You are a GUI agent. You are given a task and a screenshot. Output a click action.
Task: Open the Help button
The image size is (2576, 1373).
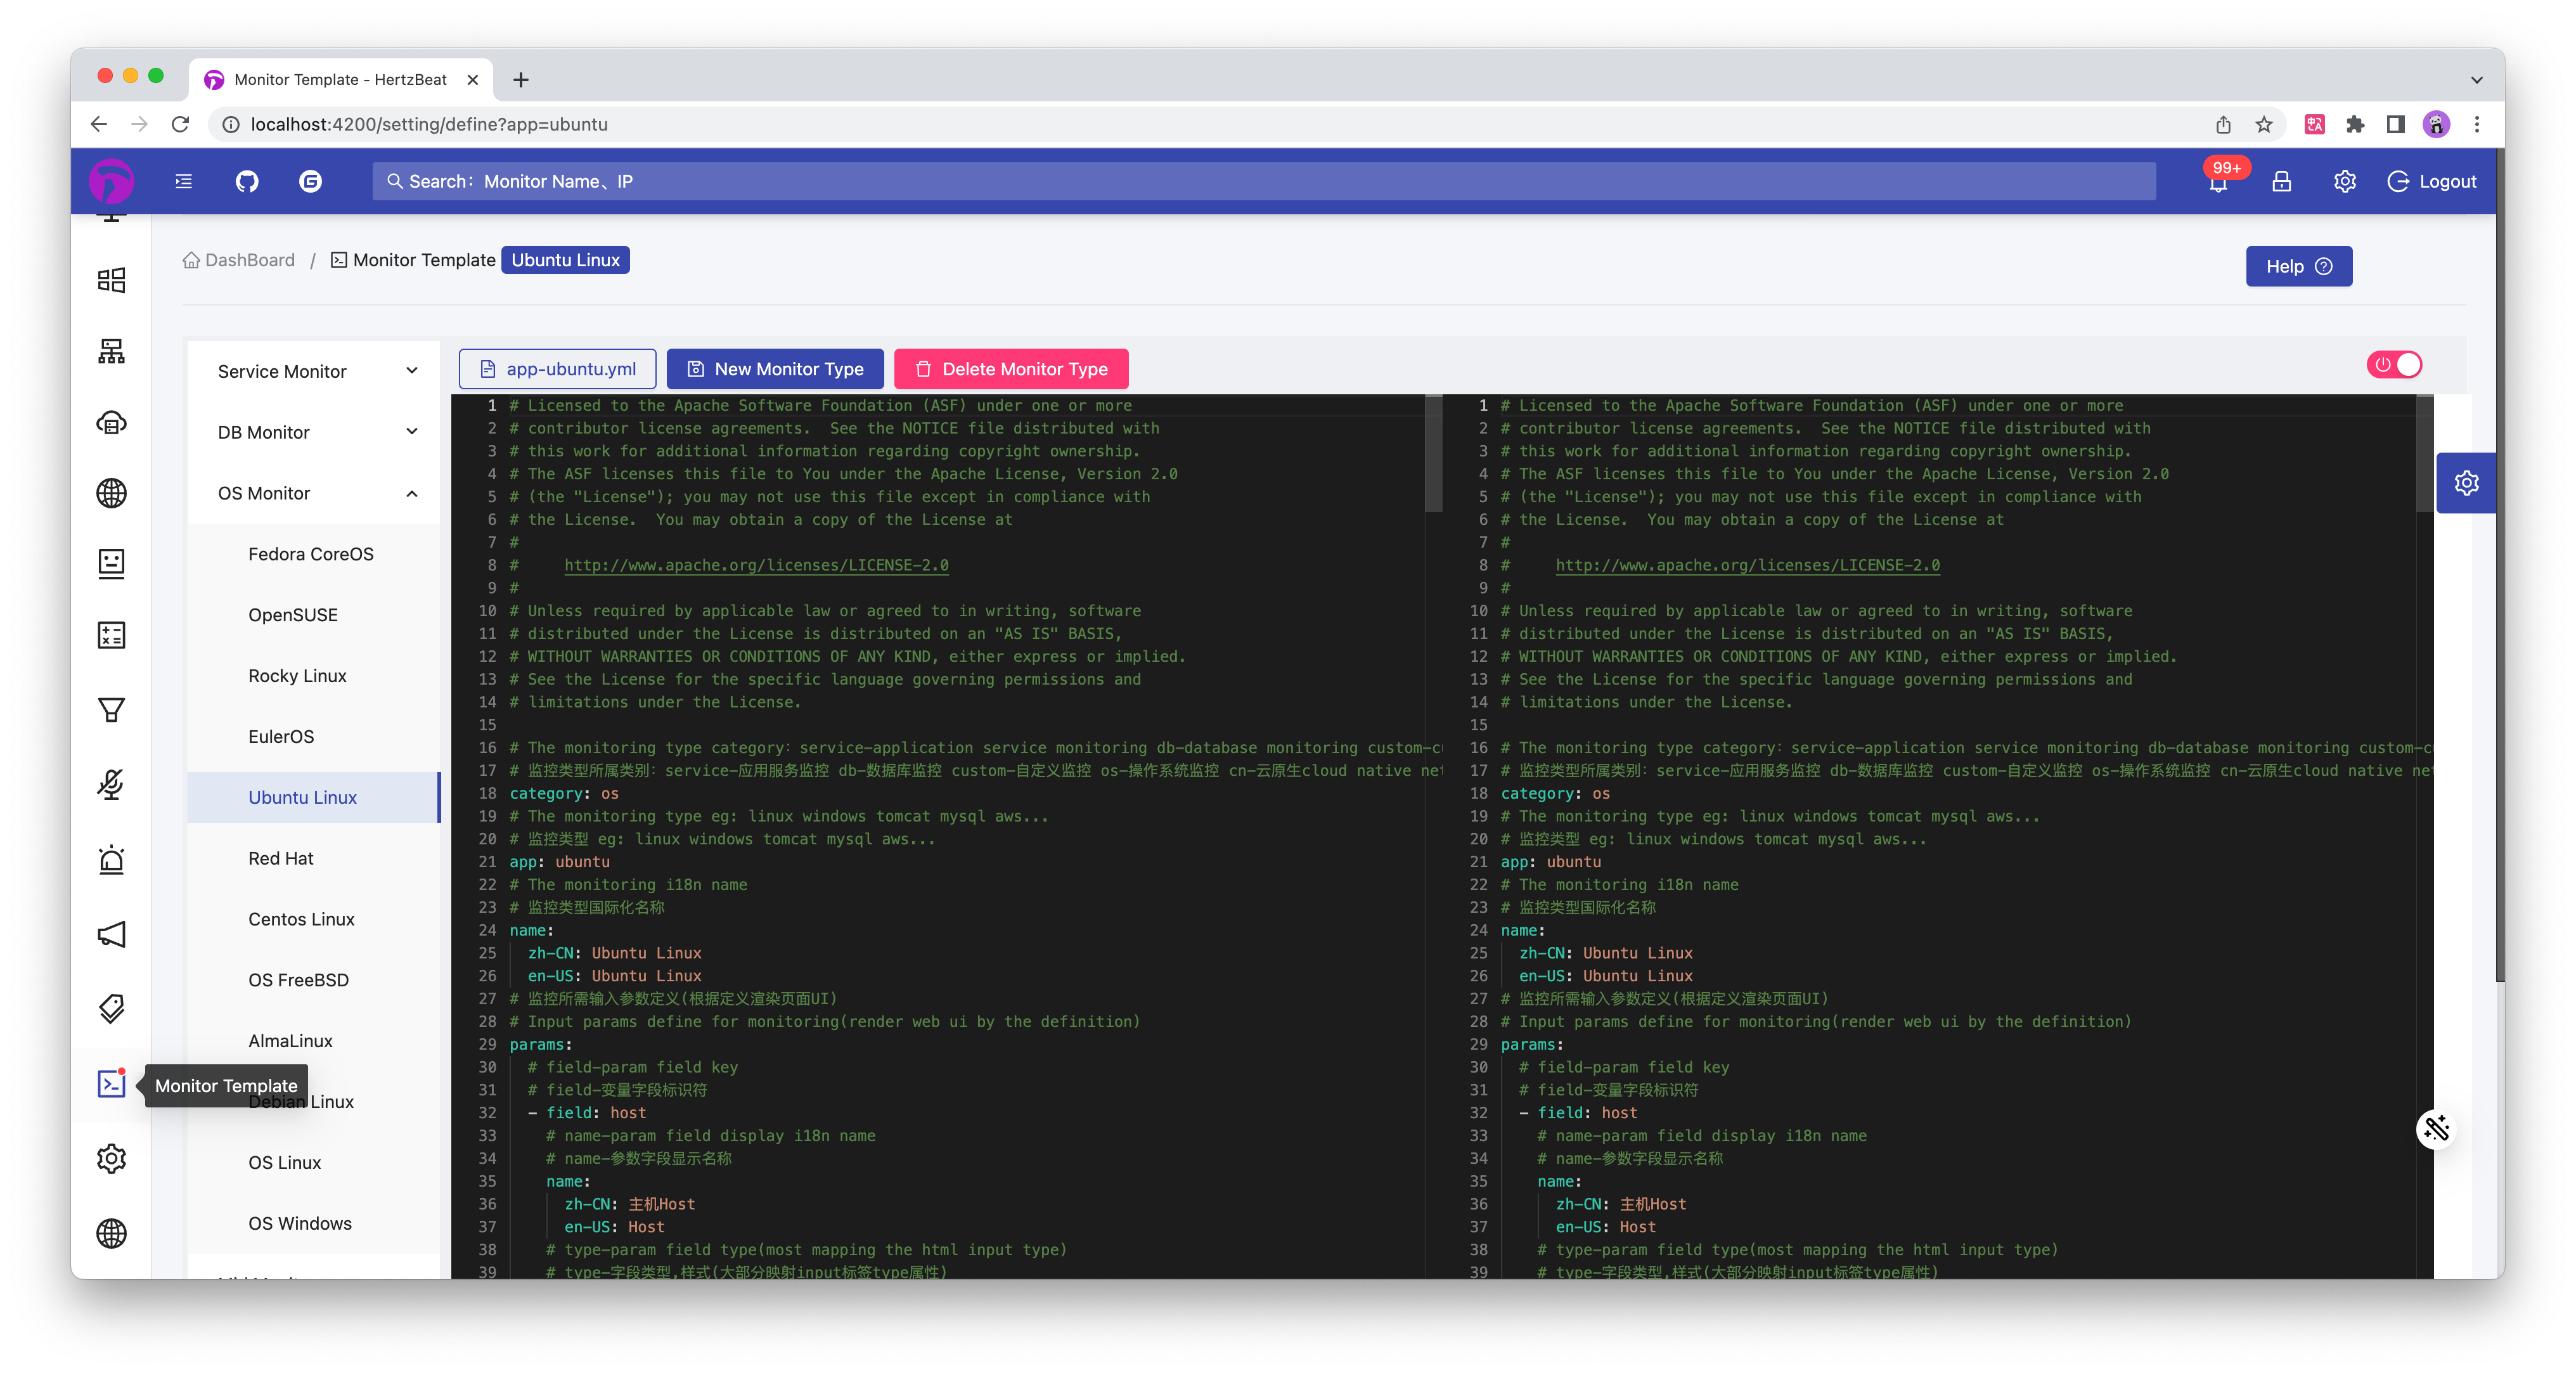point(2298,266)
